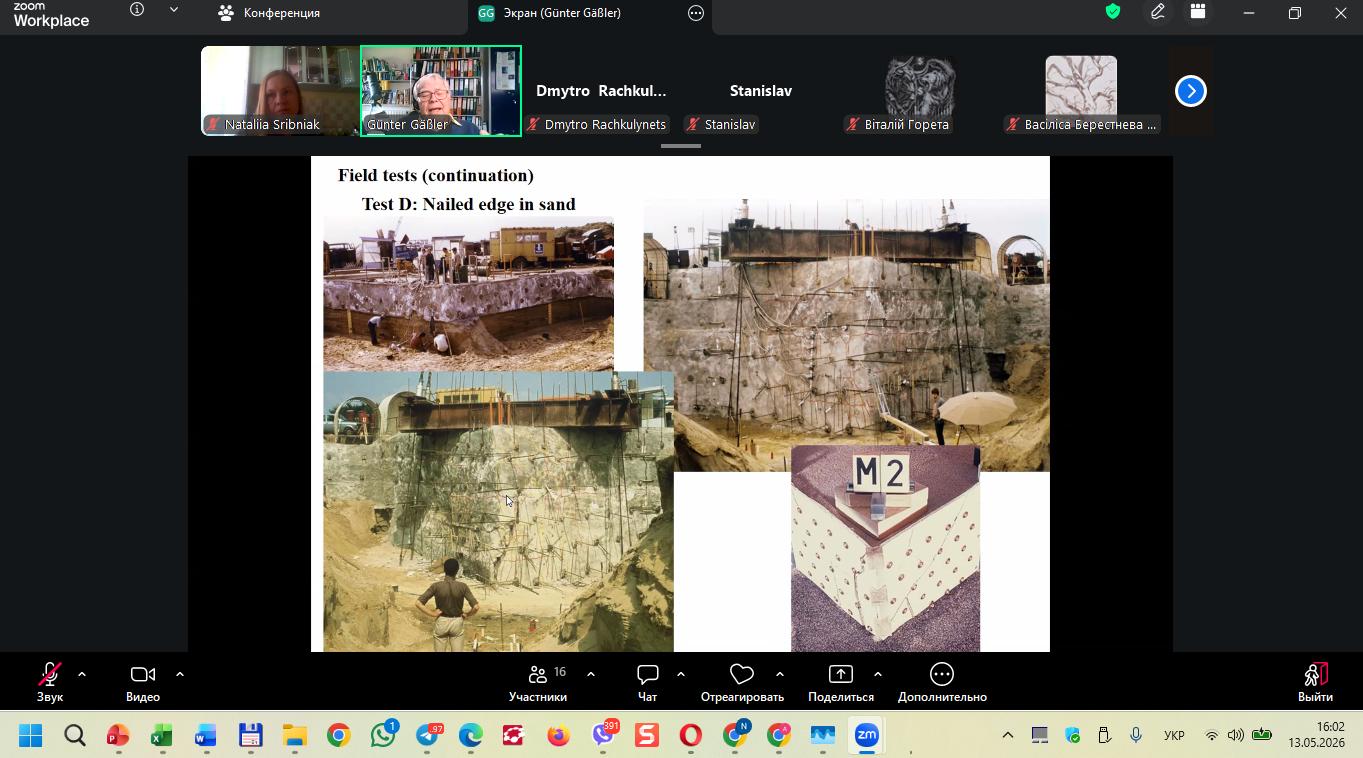Open the Chat panel icon
The image size is (1363, 758).
(647, 674)
